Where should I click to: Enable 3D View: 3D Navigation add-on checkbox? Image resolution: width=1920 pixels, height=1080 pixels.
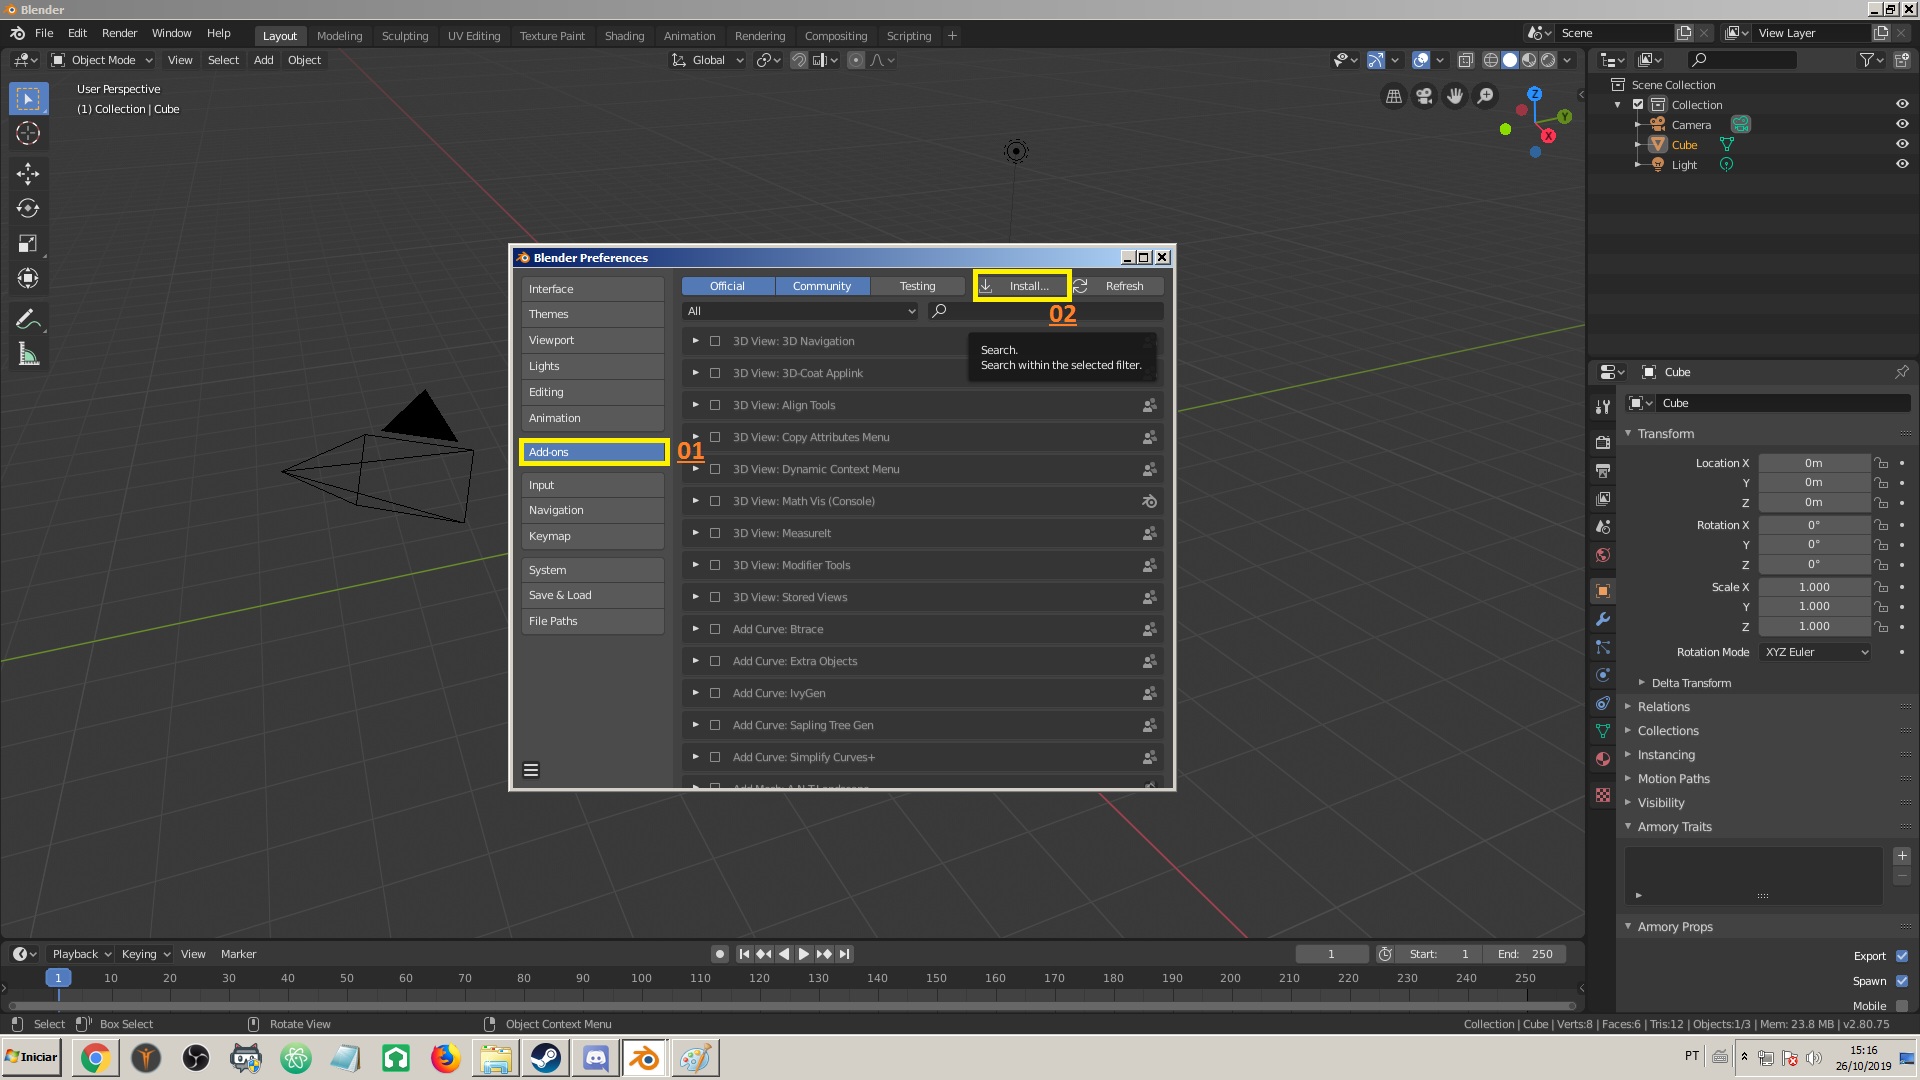(x=715, y=341)
